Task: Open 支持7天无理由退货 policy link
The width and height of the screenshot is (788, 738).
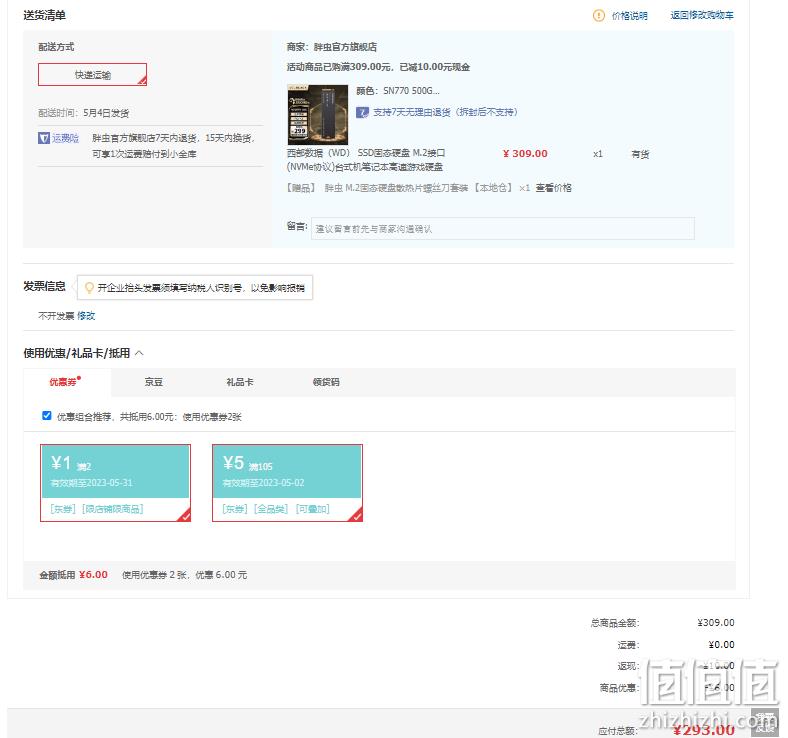Action: pos(445,112)
